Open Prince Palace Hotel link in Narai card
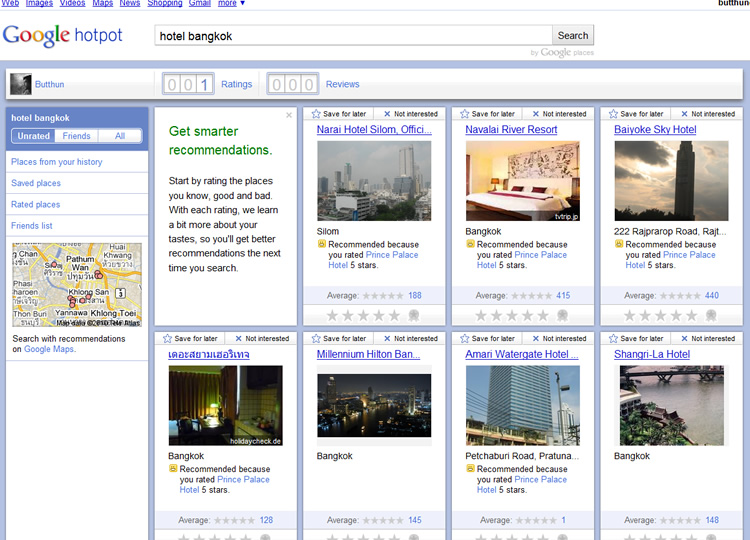The height and width of the screenshot is (540, 750). (373, 260)
